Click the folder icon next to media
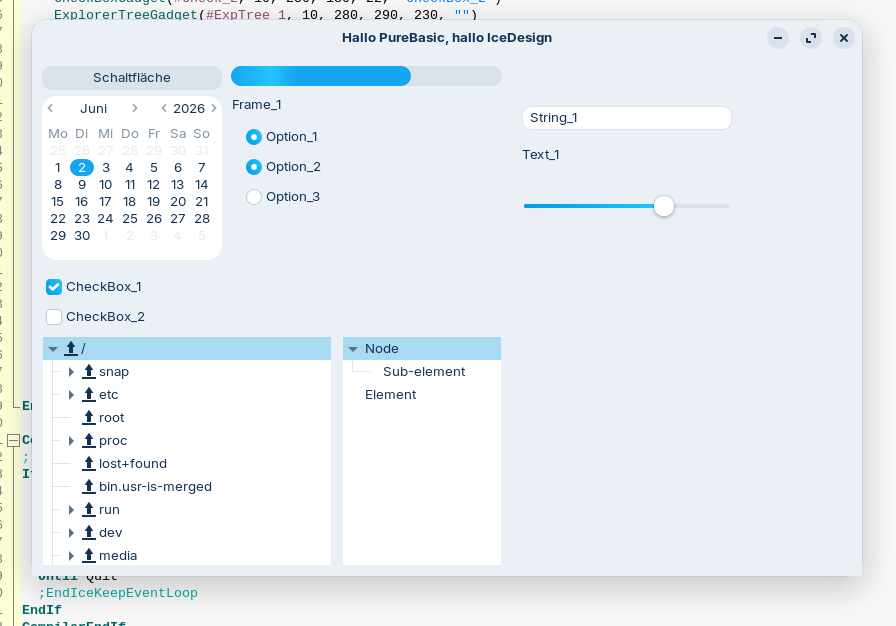The width and height of the screenshot is (896, 626). point(89,556)
